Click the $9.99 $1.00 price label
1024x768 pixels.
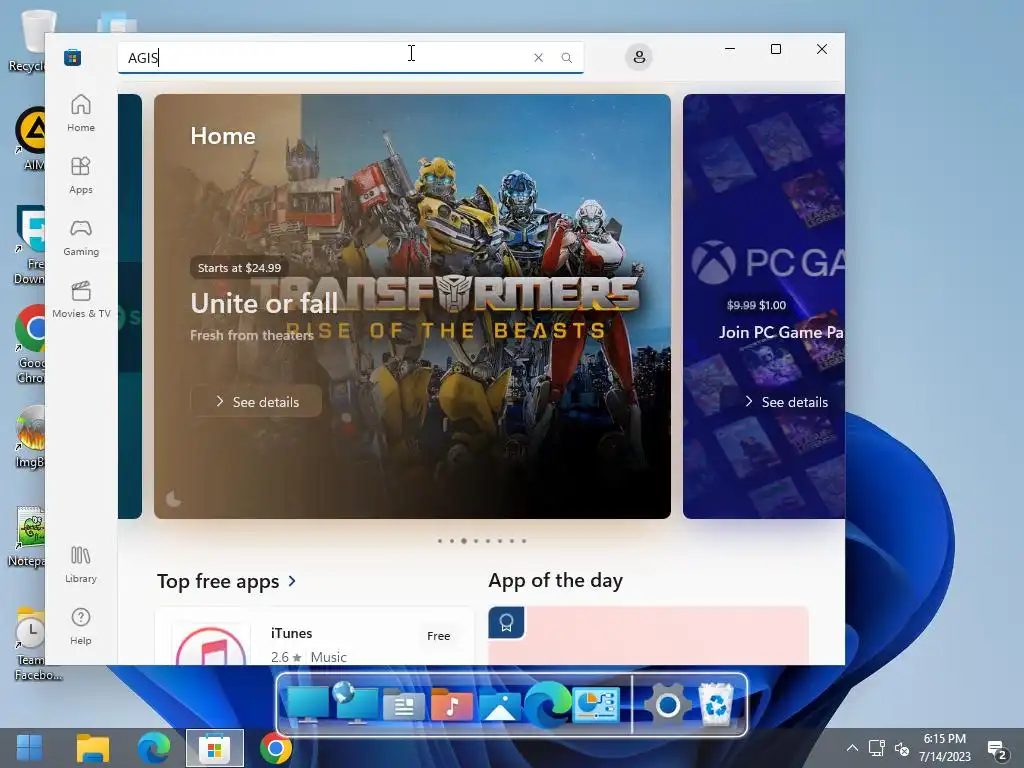click(x=756, y=305)
